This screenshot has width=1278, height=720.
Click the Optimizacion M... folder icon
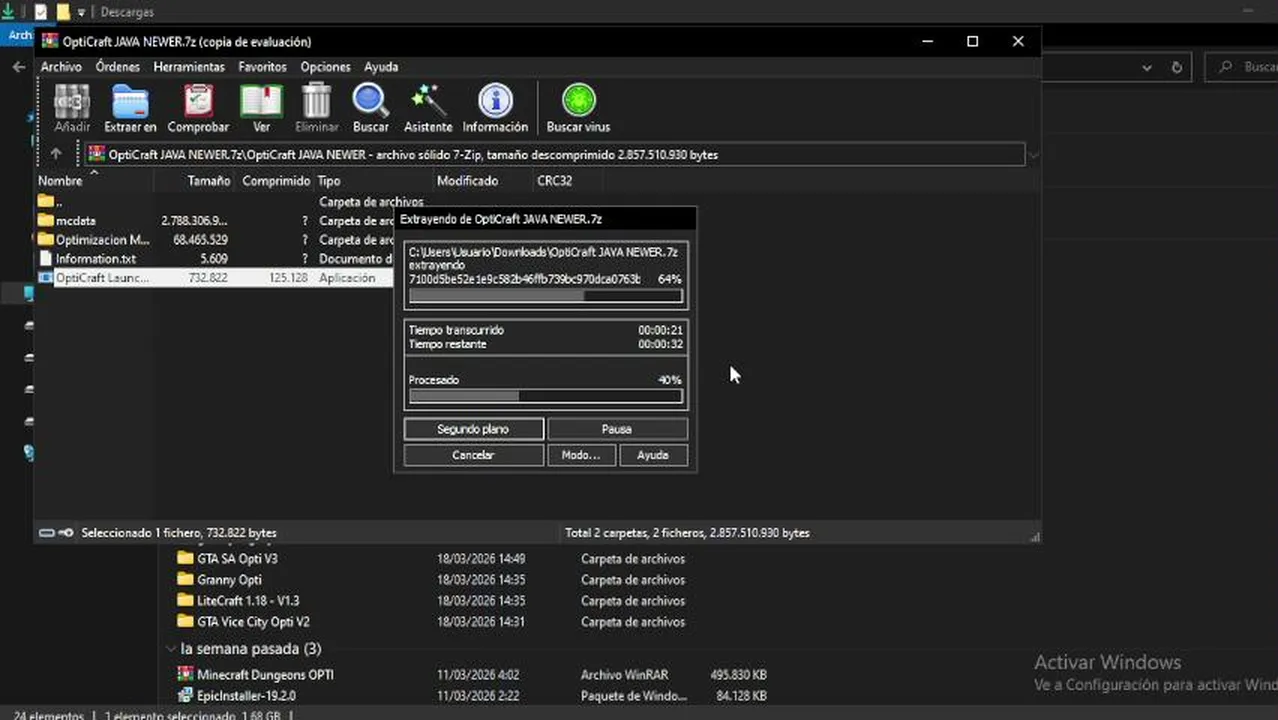click(x=45, y=239)
